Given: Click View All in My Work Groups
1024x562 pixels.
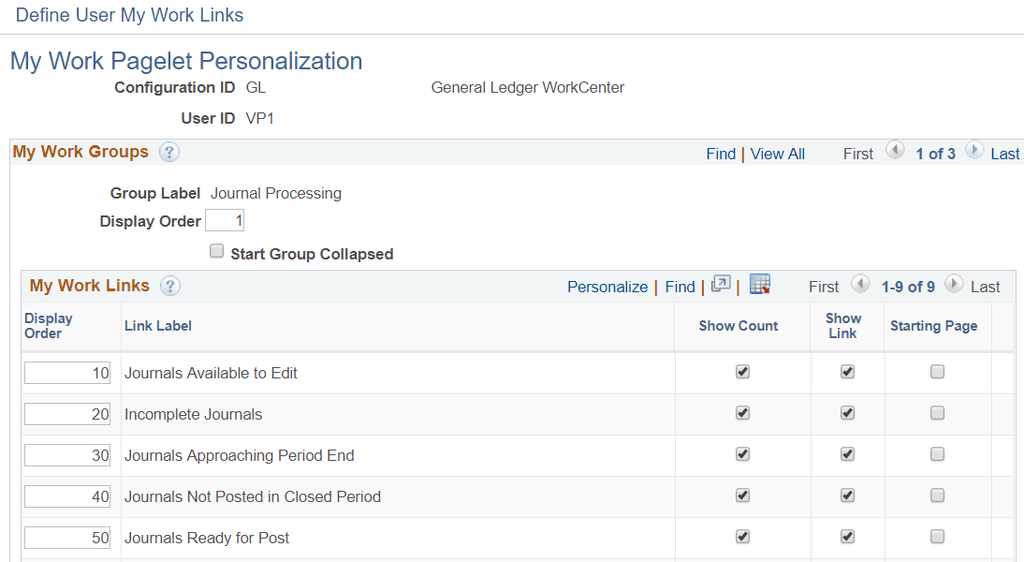Looking at the screenshot, I should (x=777, y=154).
